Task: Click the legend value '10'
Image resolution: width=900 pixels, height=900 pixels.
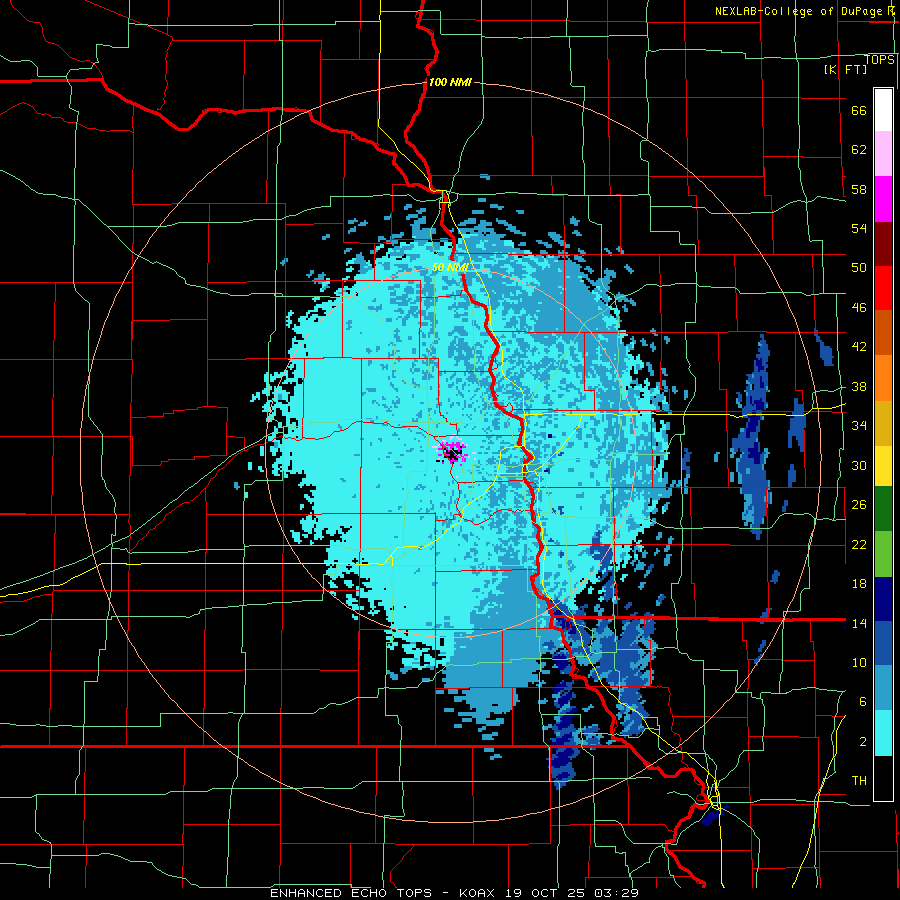Action: pos(859,662)
